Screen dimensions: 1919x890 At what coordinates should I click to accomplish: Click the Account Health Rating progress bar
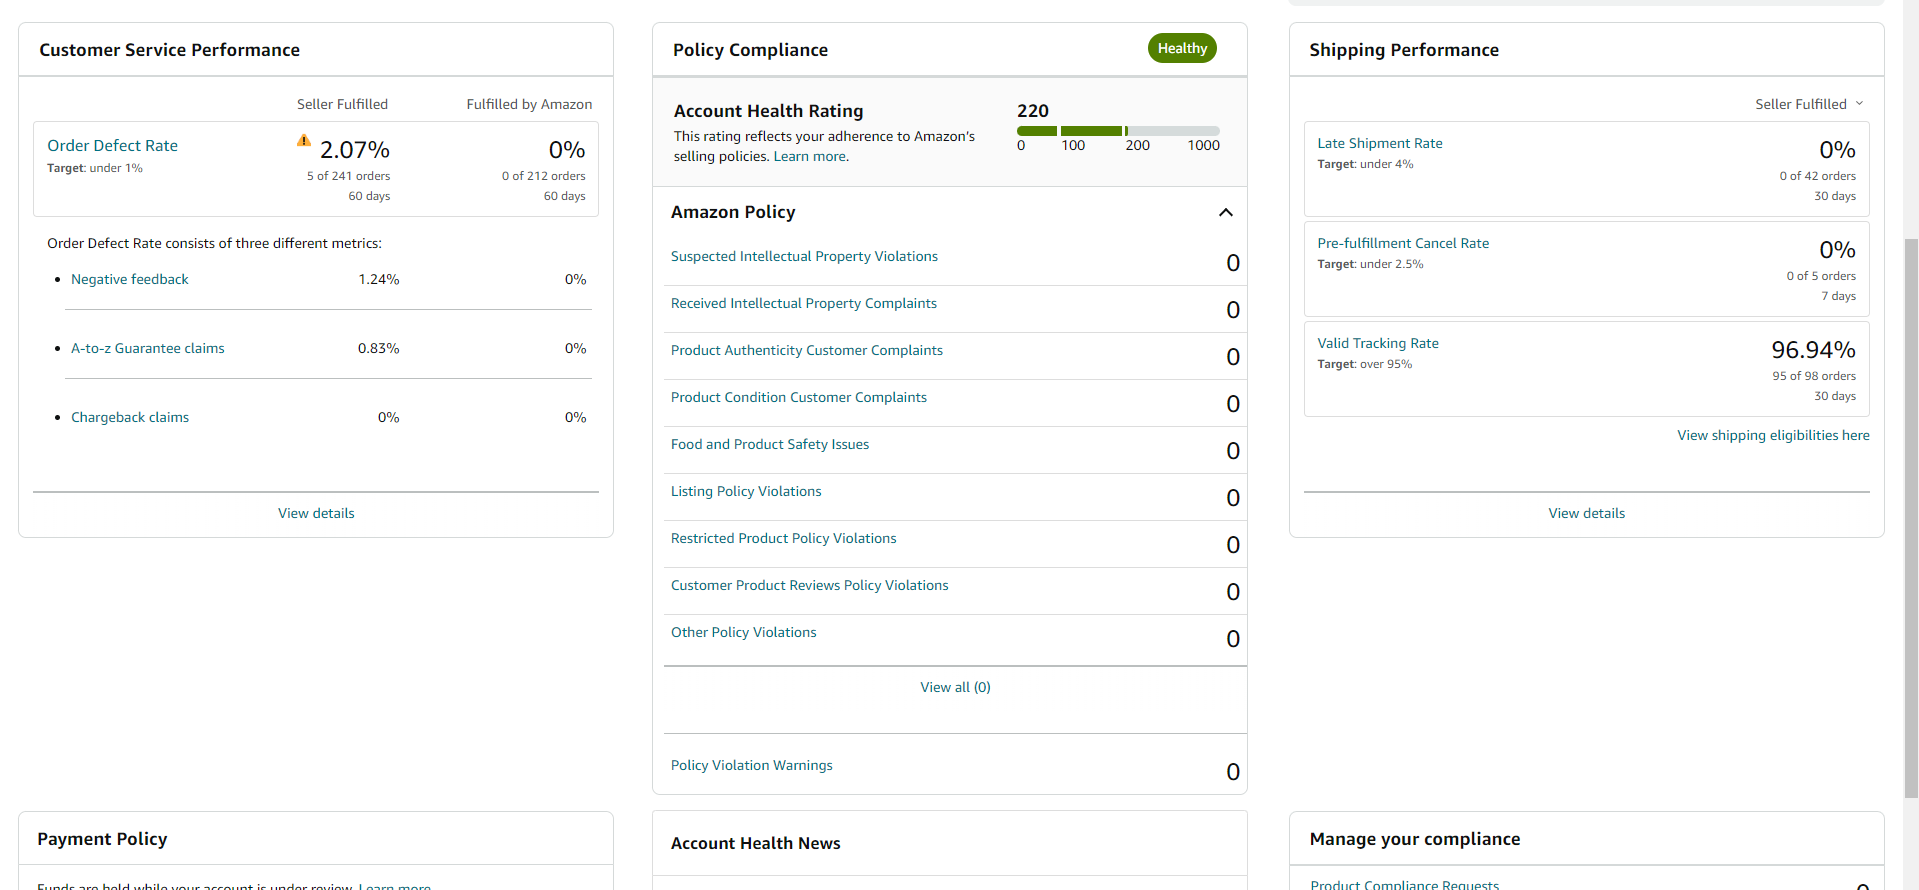click(1118, 131)
